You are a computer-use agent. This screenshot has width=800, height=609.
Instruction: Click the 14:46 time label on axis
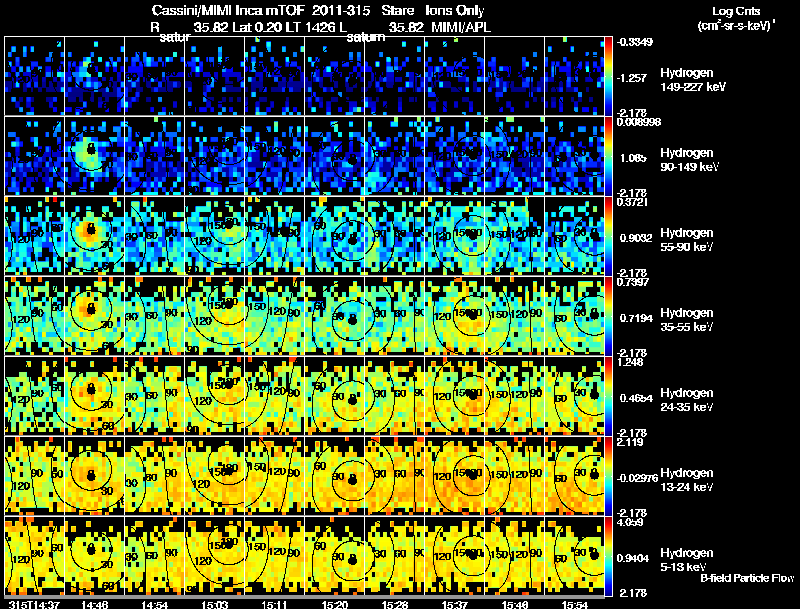click(x=94, y=604)
